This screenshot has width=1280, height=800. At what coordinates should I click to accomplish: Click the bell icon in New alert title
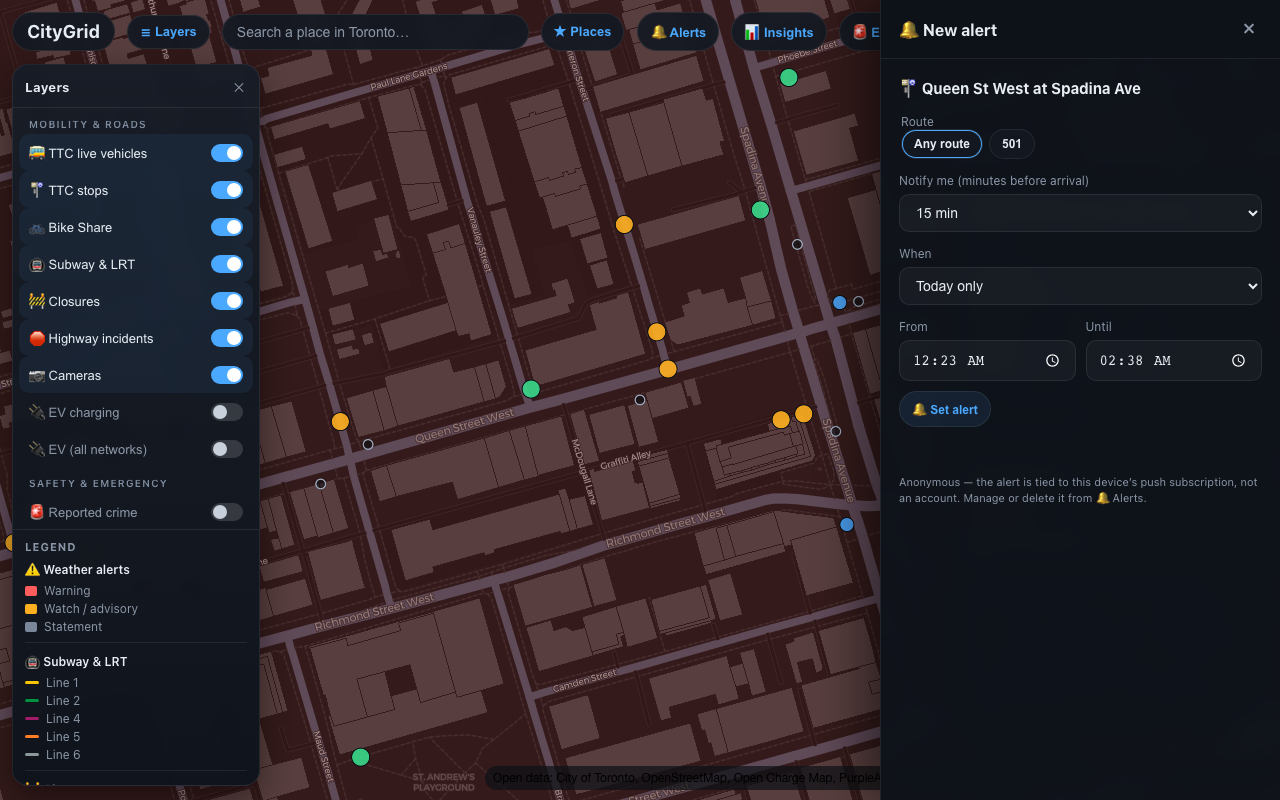point(908,30)
